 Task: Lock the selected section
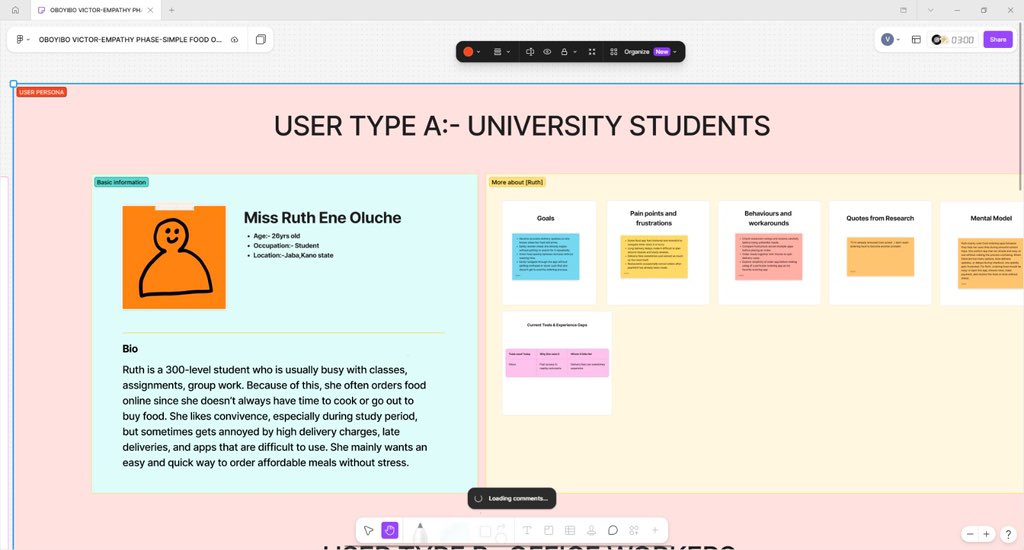(x=564, y=52)
